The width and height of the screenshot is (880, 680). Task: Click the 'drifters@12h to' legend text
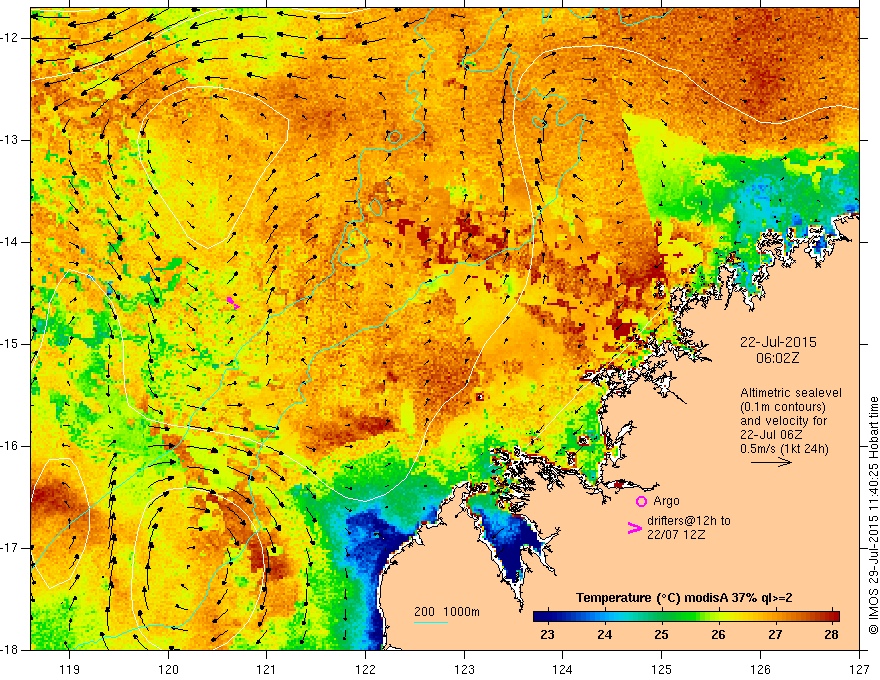[x=689, y=521]
